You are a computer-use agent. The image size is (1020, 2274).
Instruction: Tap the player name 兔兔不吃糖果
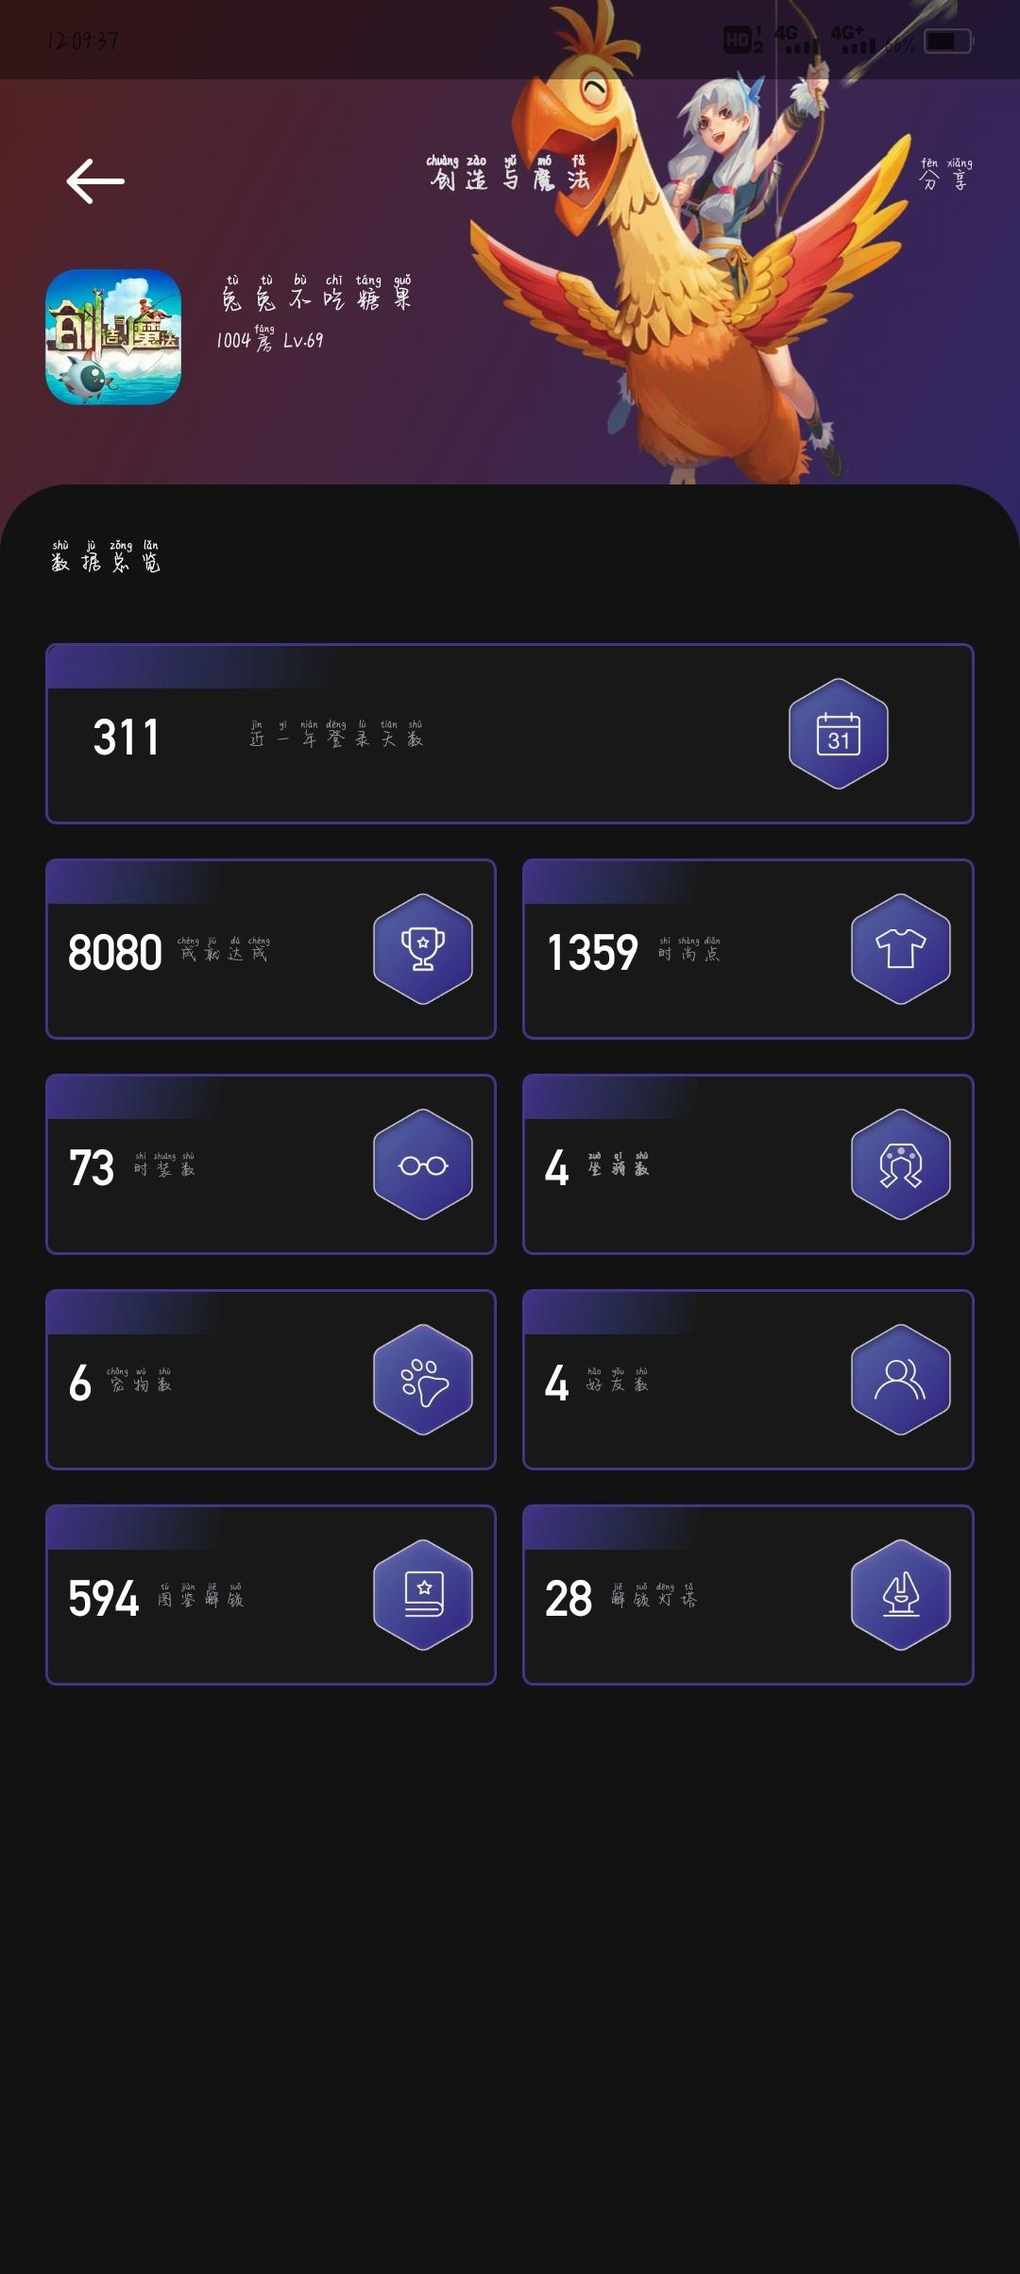click(x=315, y=293)
